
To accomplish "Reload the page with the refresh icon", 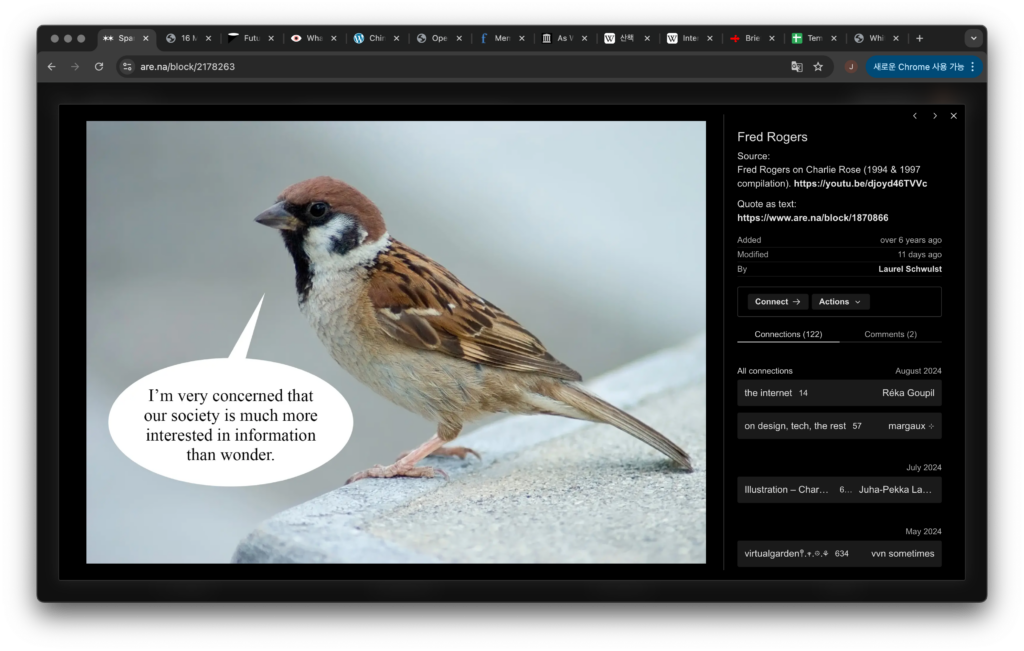I will [x=98, y=67].
